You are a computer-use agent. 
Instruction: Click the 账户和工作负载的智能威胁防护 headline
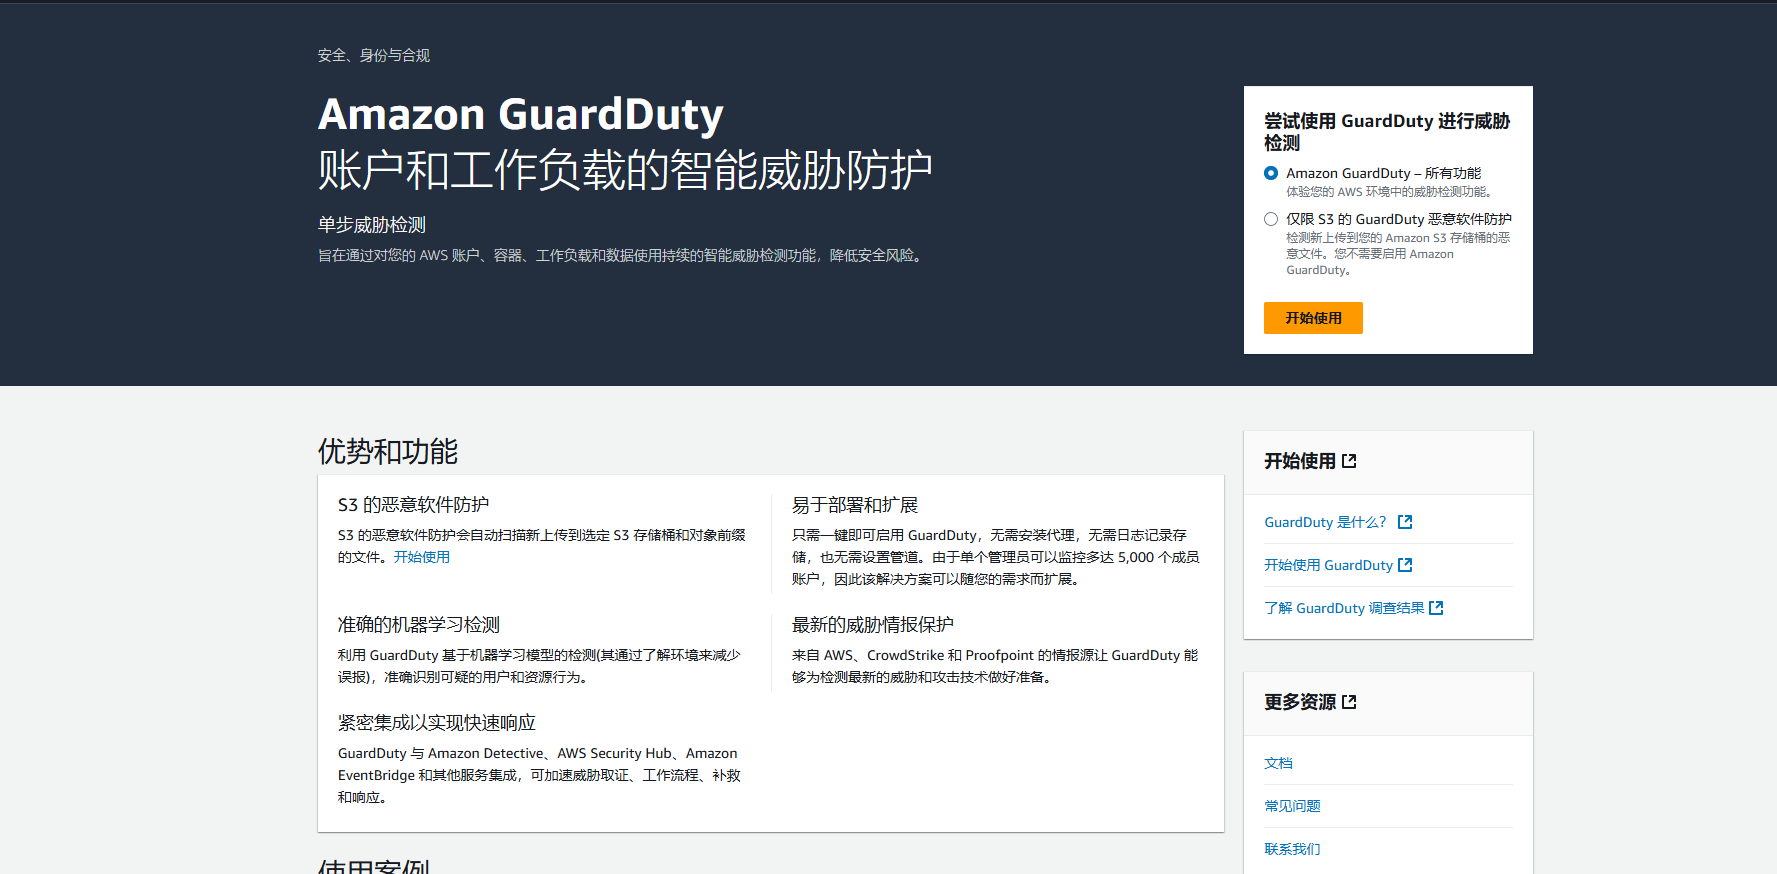pos(625,170)
